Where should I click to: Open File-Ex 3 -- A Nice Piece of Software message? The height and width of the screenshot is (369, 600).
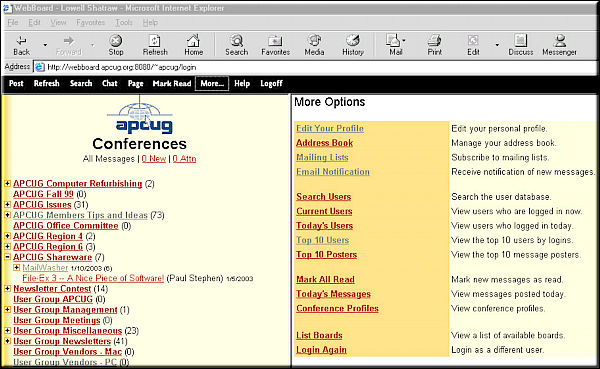[x=93, y=278]
